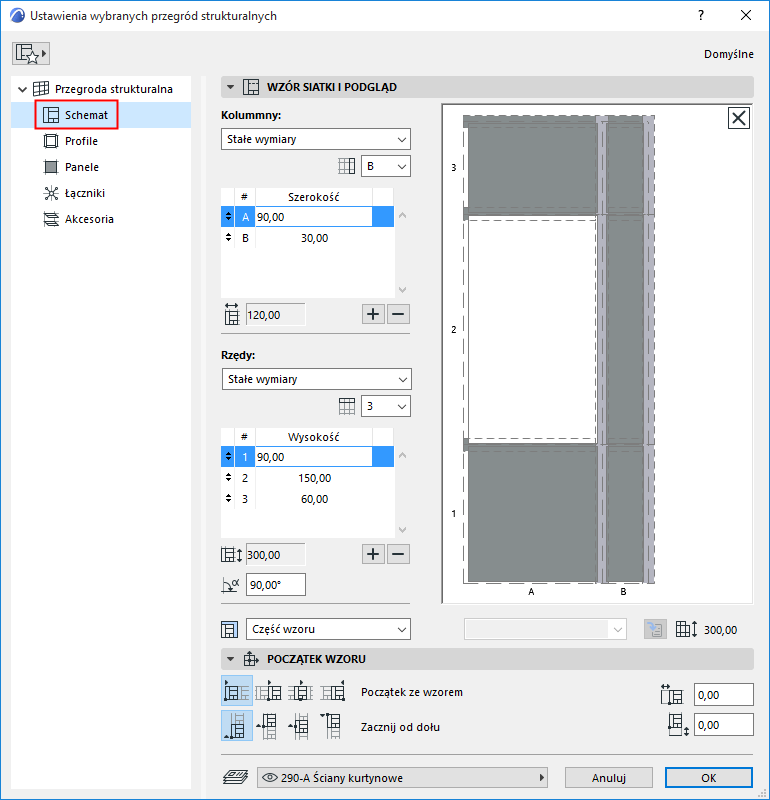This screenshot has height=800, width=770.
Task: Select centered vertical pattern origin option
Action: (x=299, y=726)
